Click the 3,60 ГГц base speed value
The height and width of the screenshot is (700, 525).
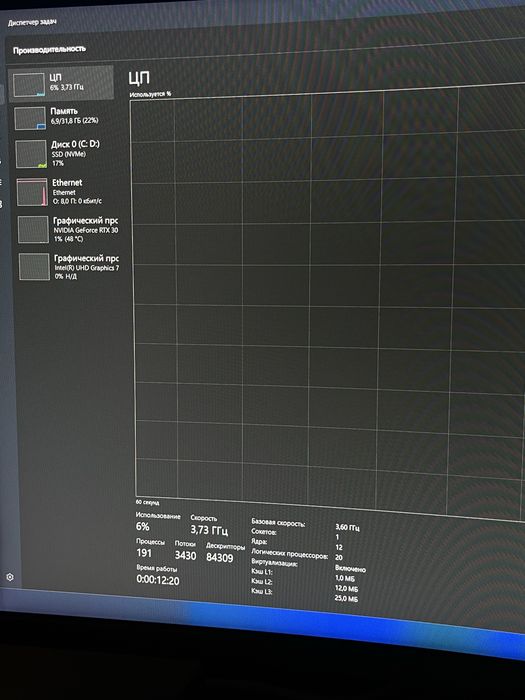click(347, 528)
